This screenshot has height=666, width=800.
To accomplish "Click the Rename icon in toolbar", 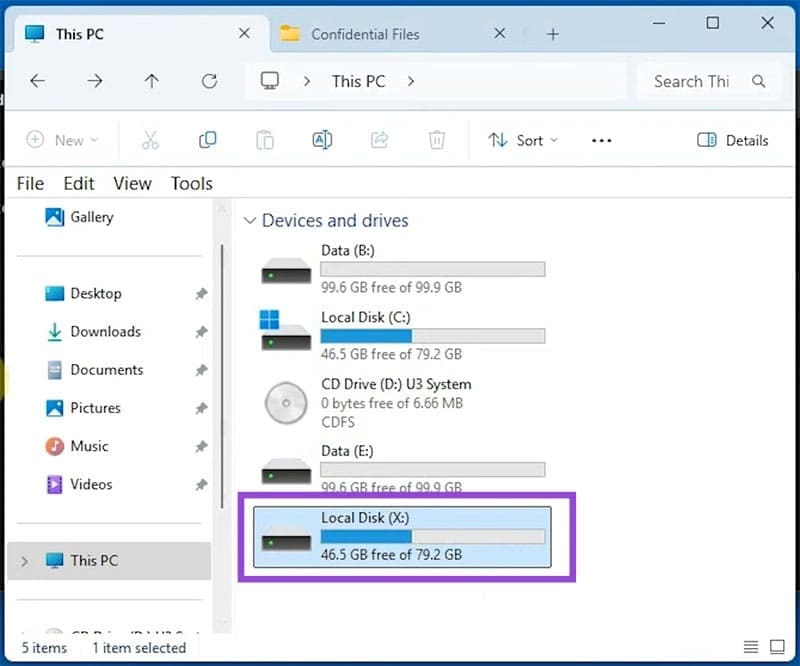I will tap(322, 140).
